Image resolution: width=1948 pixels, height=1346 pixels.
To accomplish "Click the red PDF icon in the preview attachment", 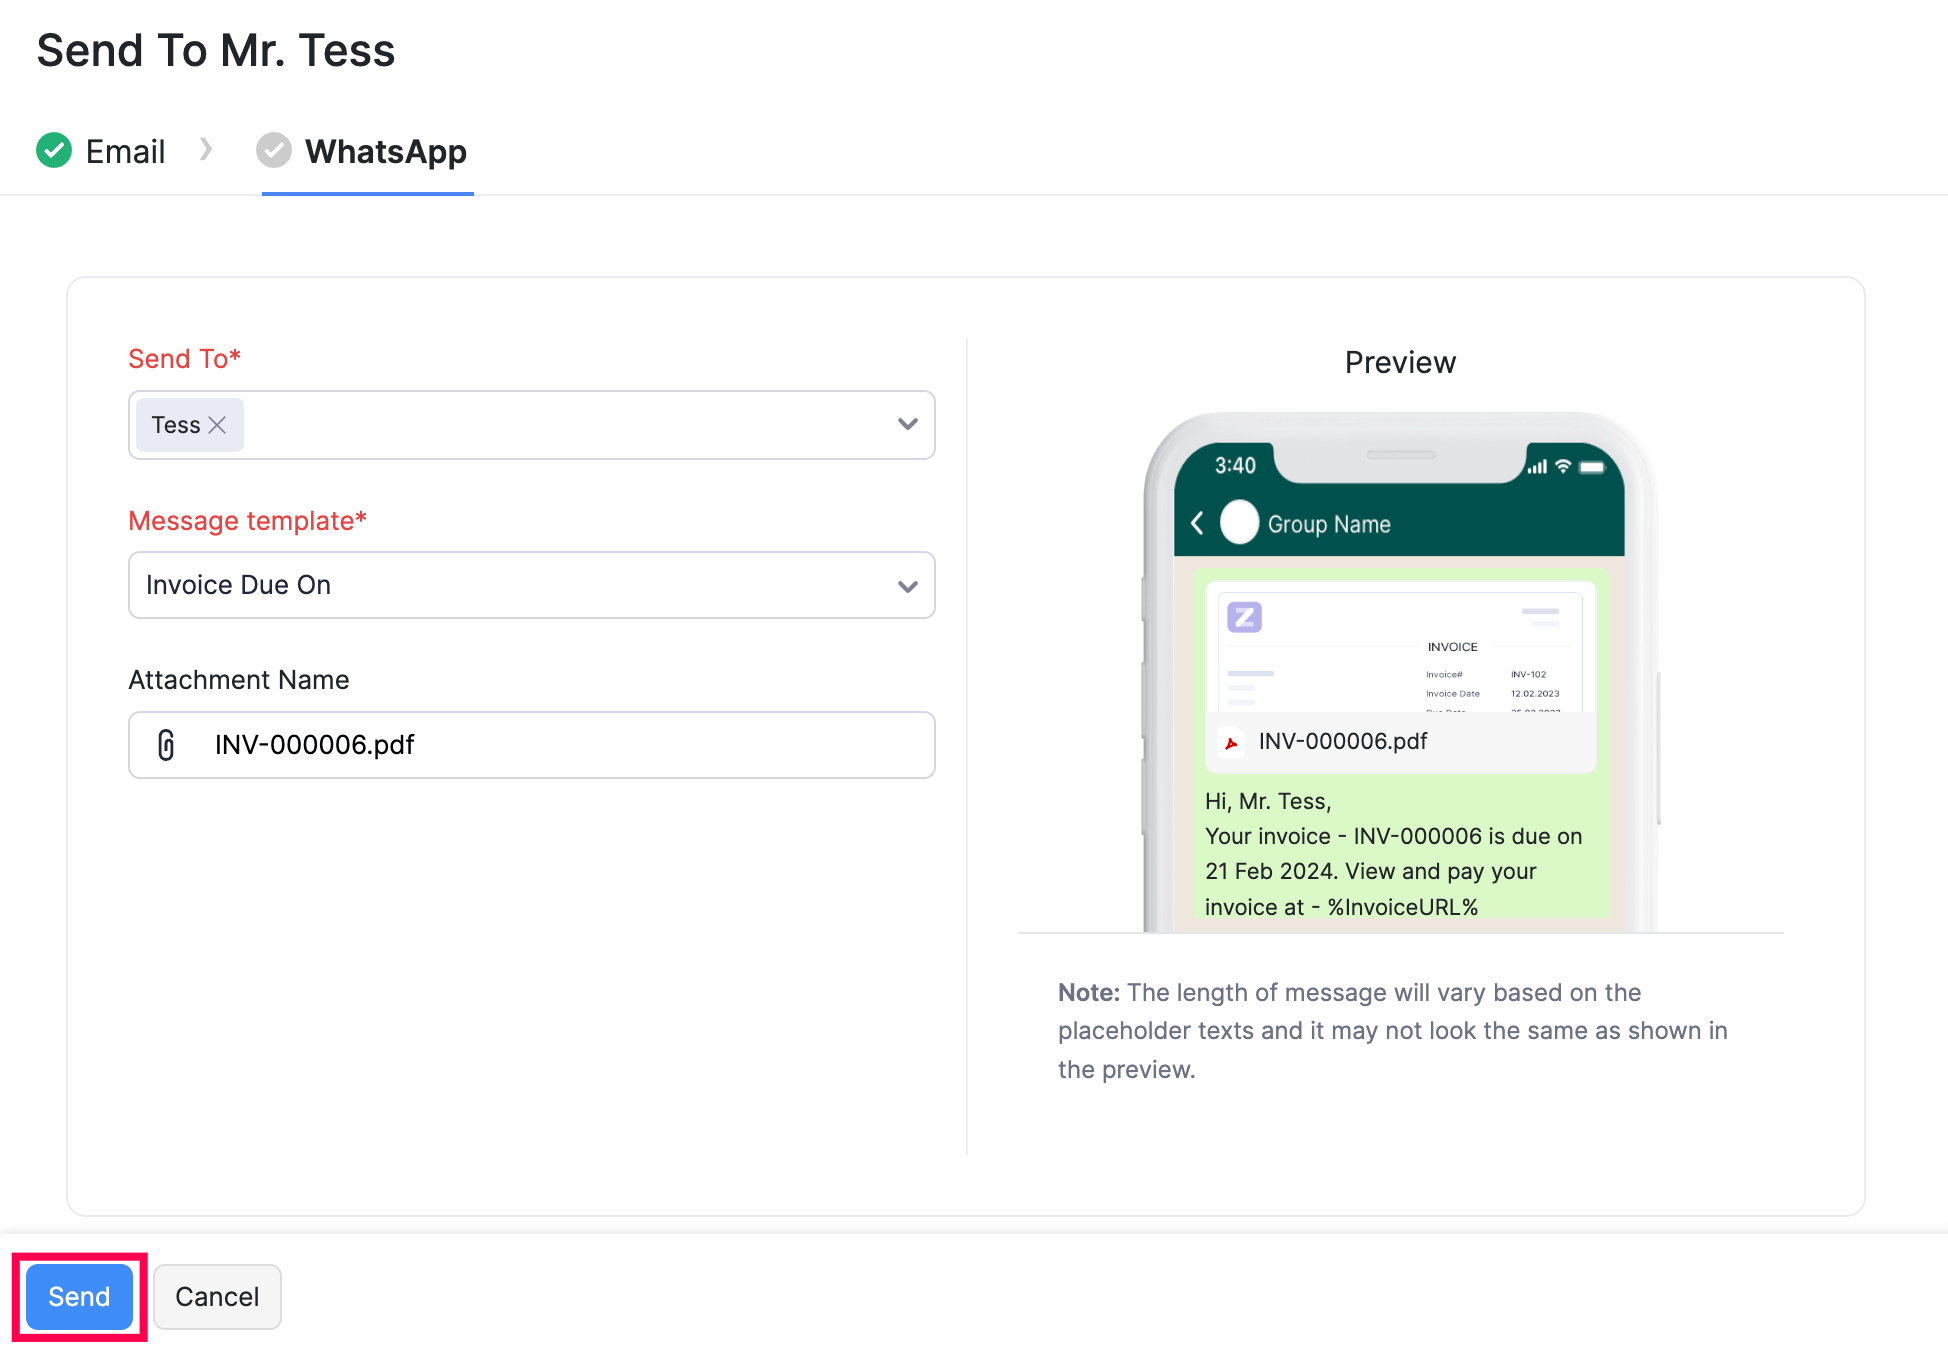I will [x=1230, y=743].
